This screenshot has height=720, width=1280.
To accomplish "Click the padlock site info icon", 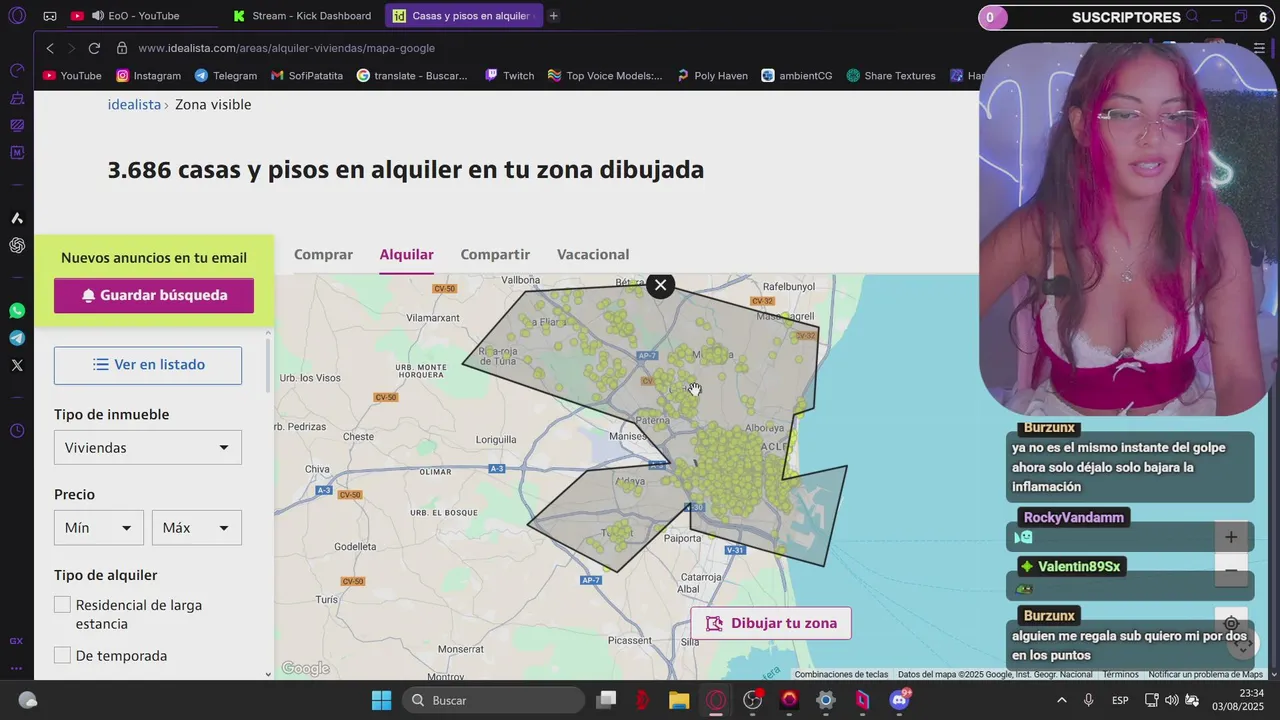I will [122, 48].
